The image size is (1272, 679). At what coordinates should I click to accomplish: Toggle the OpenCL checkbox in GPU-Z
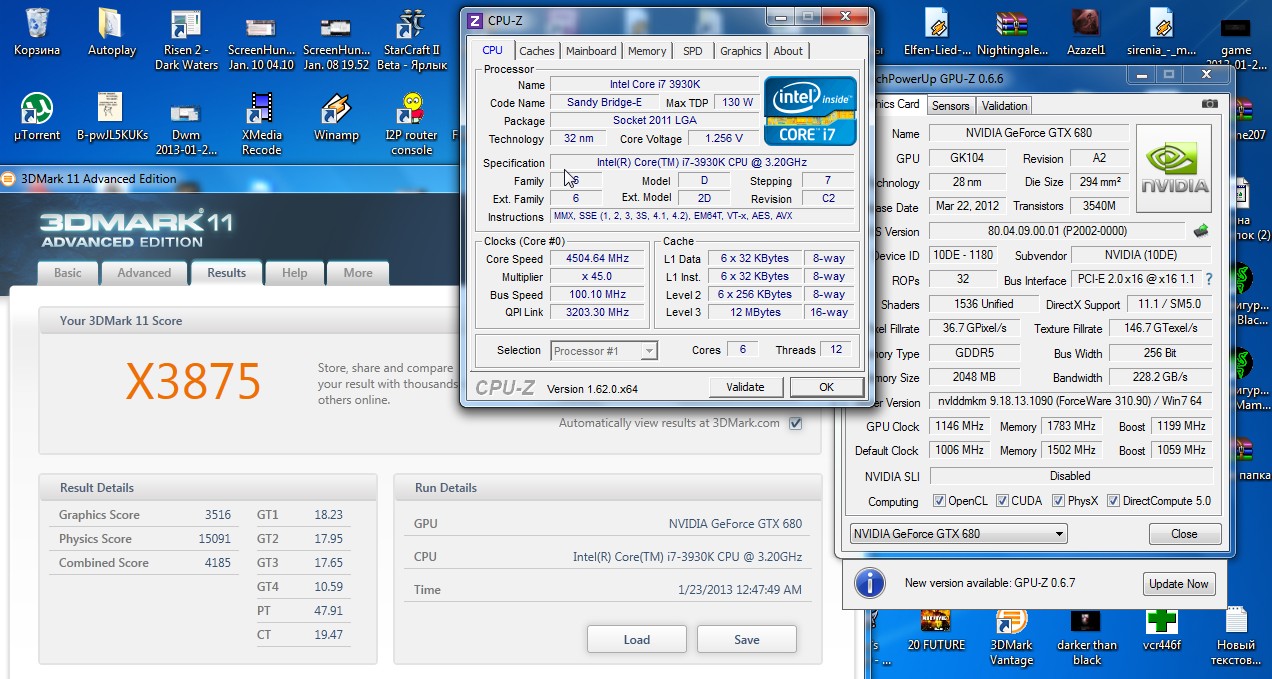[x=939, y=501]
